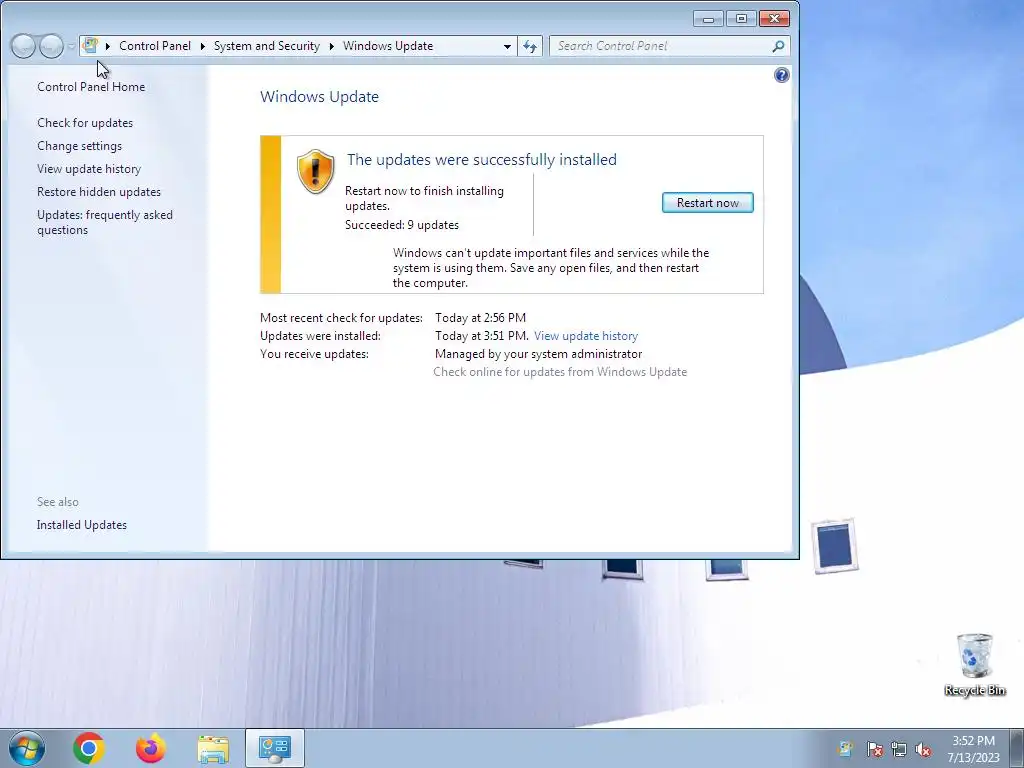
Task: Open Help via blue question mark icon
Action: [x=782, y=75]
